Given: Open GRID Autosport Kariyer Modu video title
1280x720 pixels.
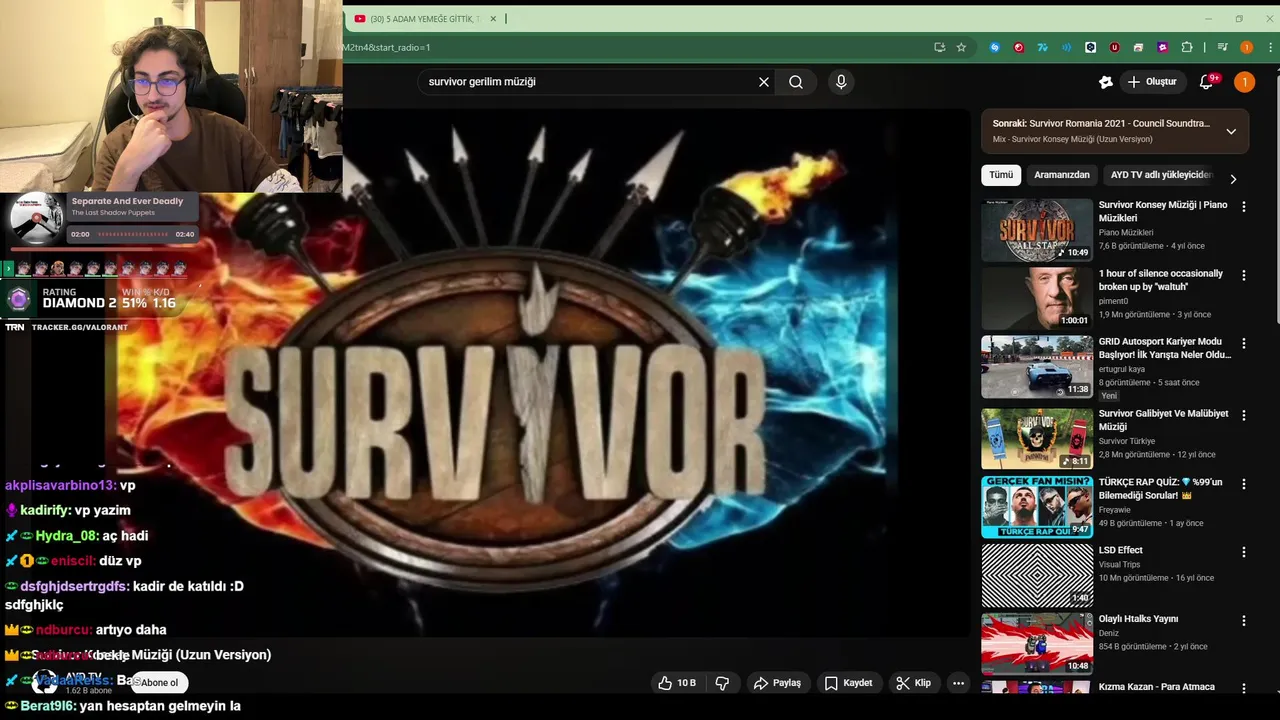Looking at the screenshot, I should [1165, 348].
